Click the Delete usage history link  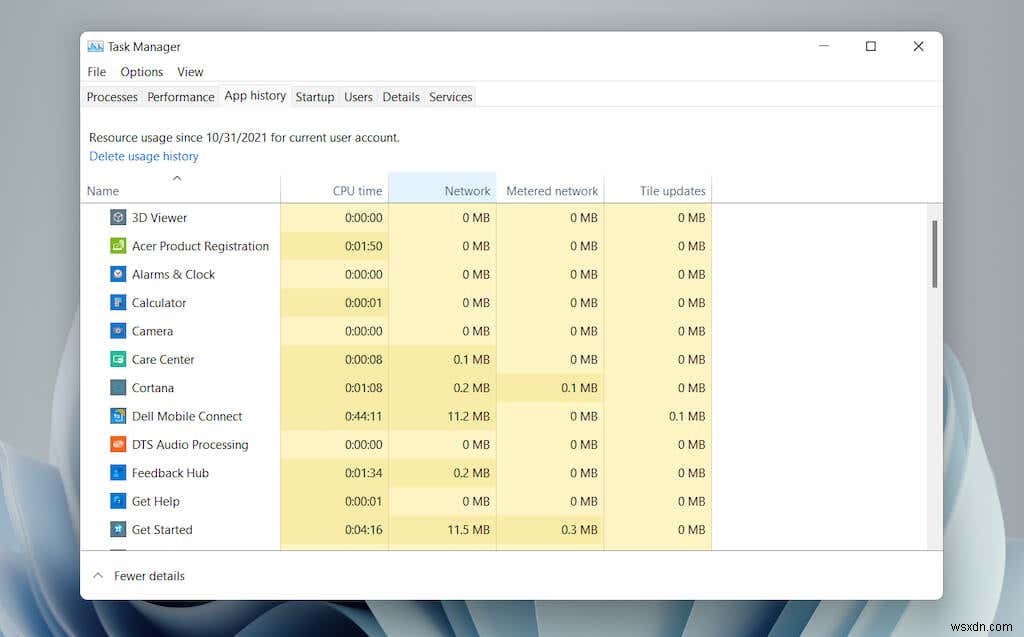coord(143,156)
